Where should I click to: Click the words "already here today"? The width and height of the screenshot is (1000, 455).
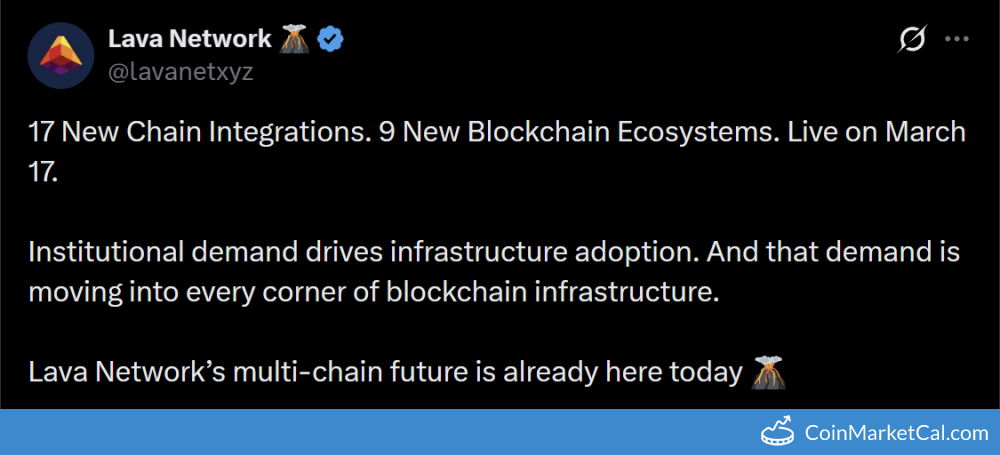pyautogui.click(x=620, y=372)
